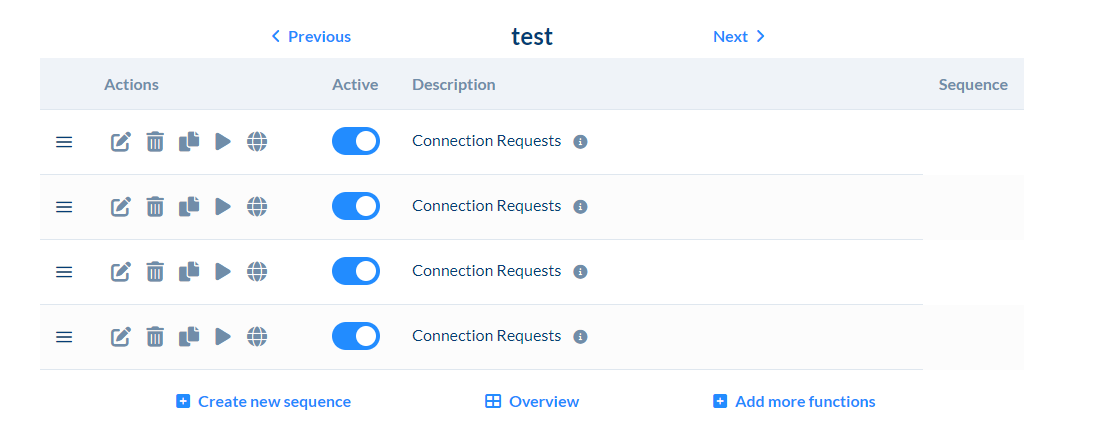The image size is (1106, 435).
Task: Click edit pencil icon in third row
Action: point(121,271)
